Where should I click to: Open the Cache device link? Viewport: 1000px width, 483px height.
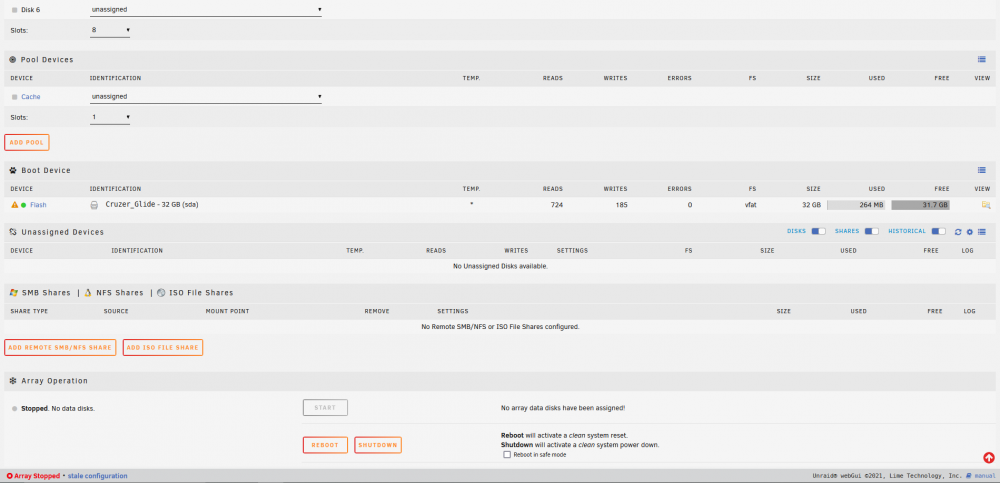pyautogui.click(x=31, y=97)
